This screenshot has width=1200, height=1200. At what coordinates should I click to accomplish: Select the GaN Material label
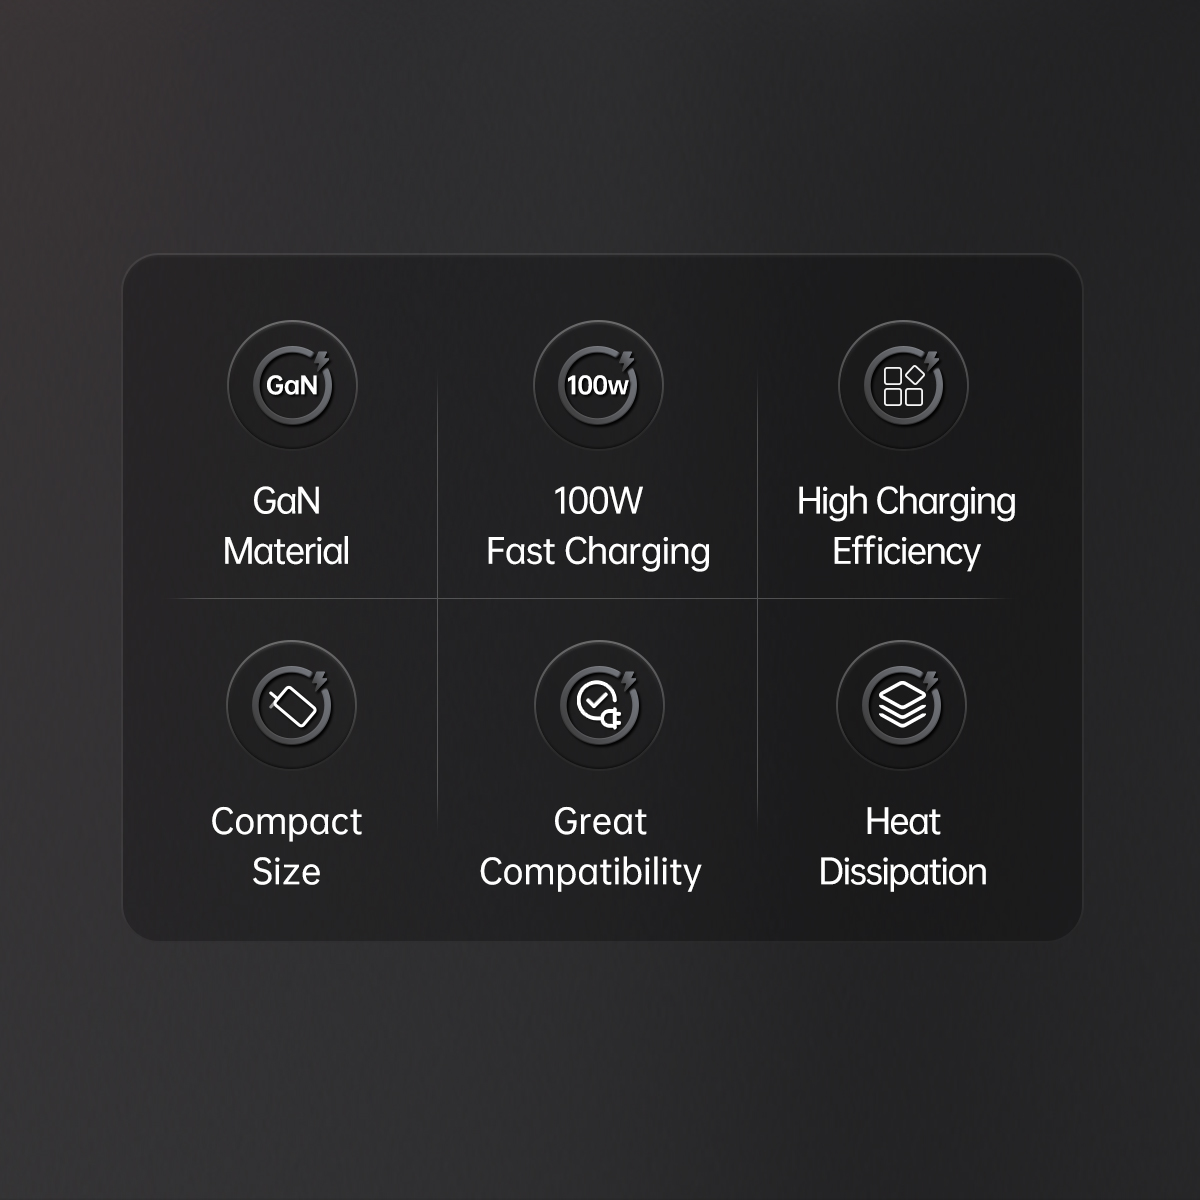point(286,526)
